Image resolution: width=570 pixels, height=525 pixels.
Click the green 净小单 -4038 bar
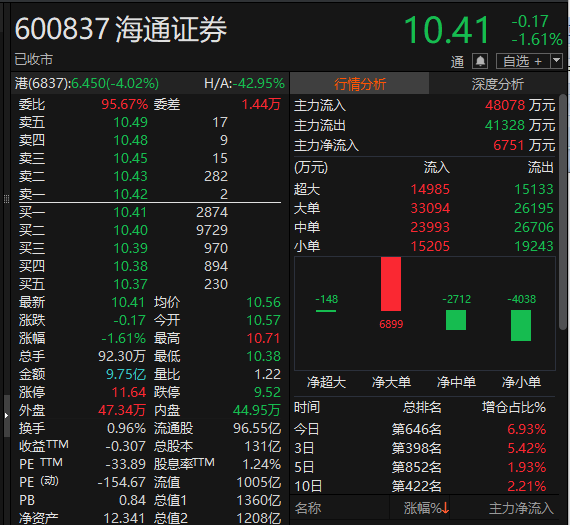click(521, 325)
